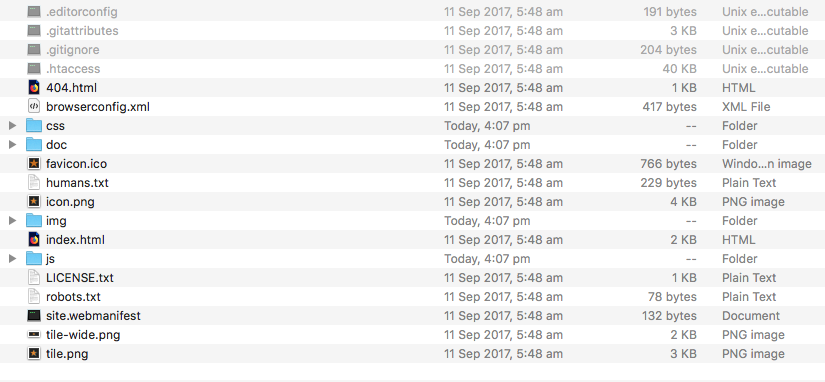
Task: Select the favicon.ico star icon
Action: point(34,164)
